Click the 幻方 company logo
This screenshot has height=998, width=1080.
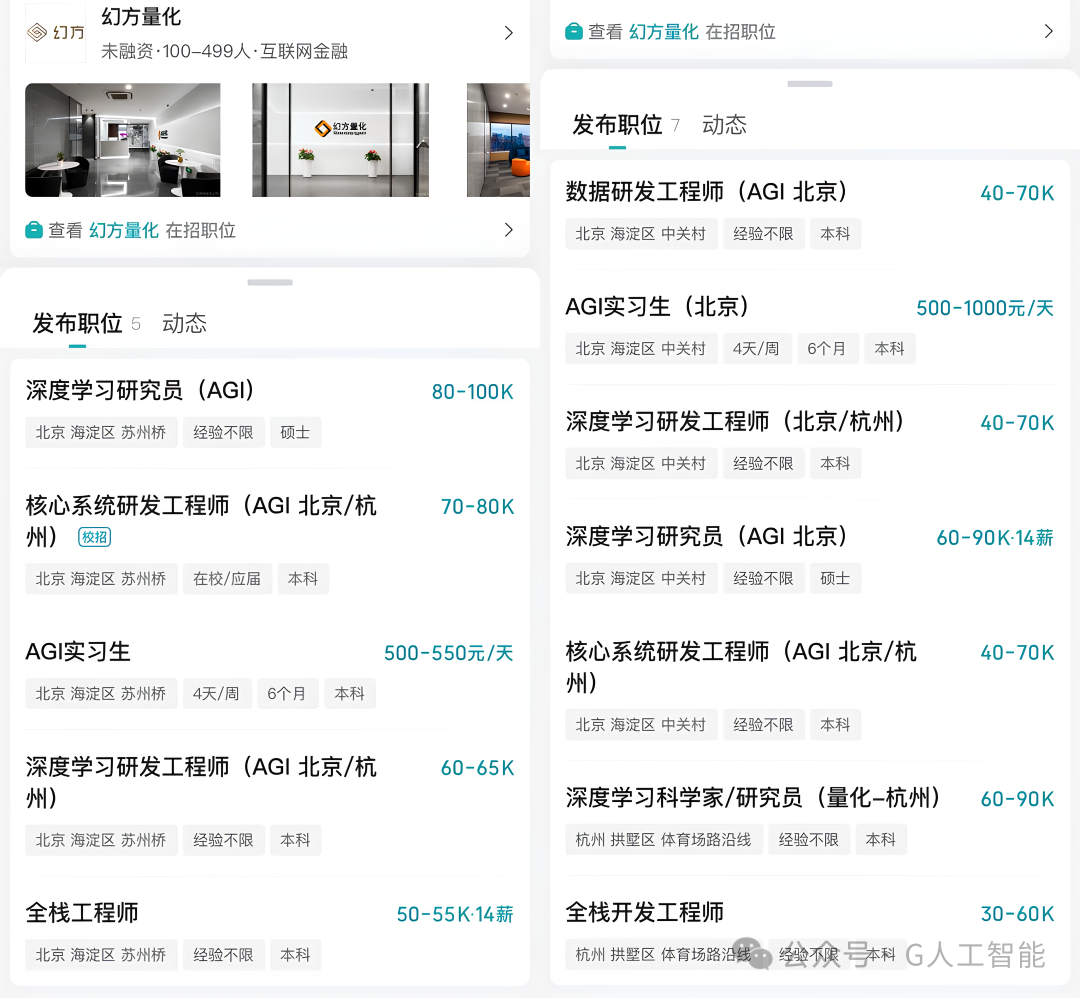56,32
